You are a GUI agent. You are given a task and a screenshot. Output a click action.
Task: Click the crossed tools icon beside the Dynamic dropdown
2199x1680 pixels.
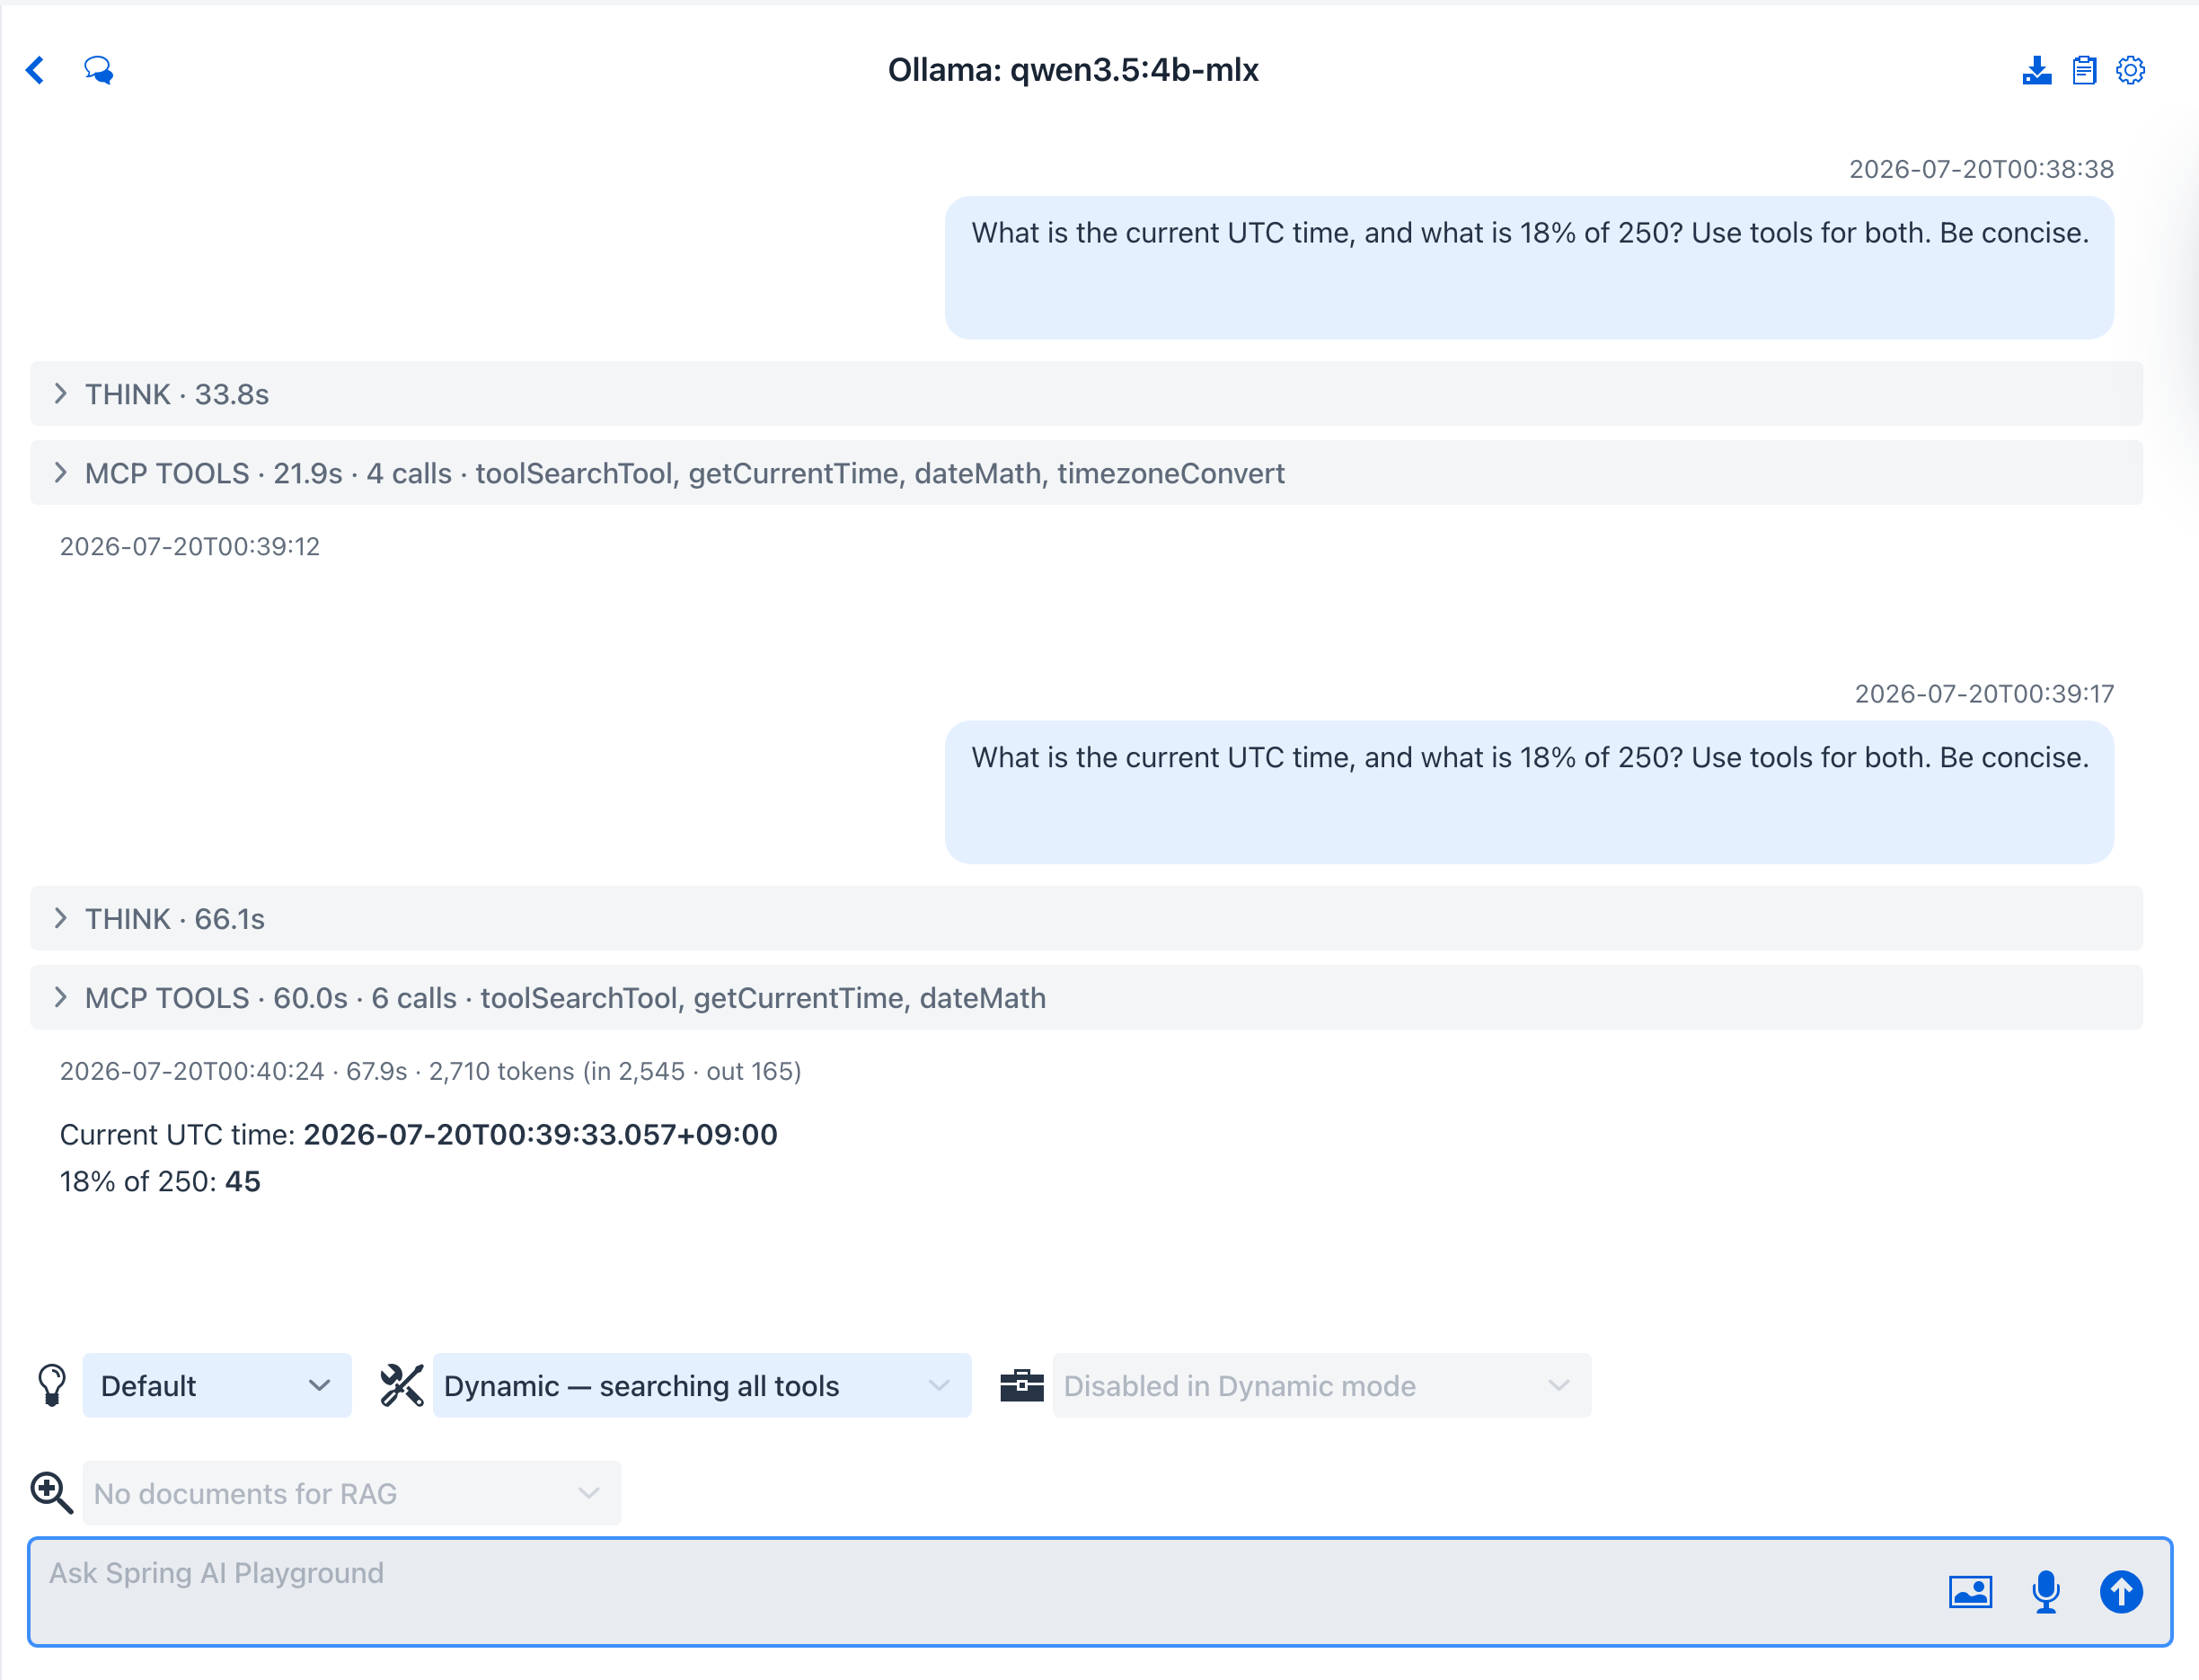click(402, 1385)
